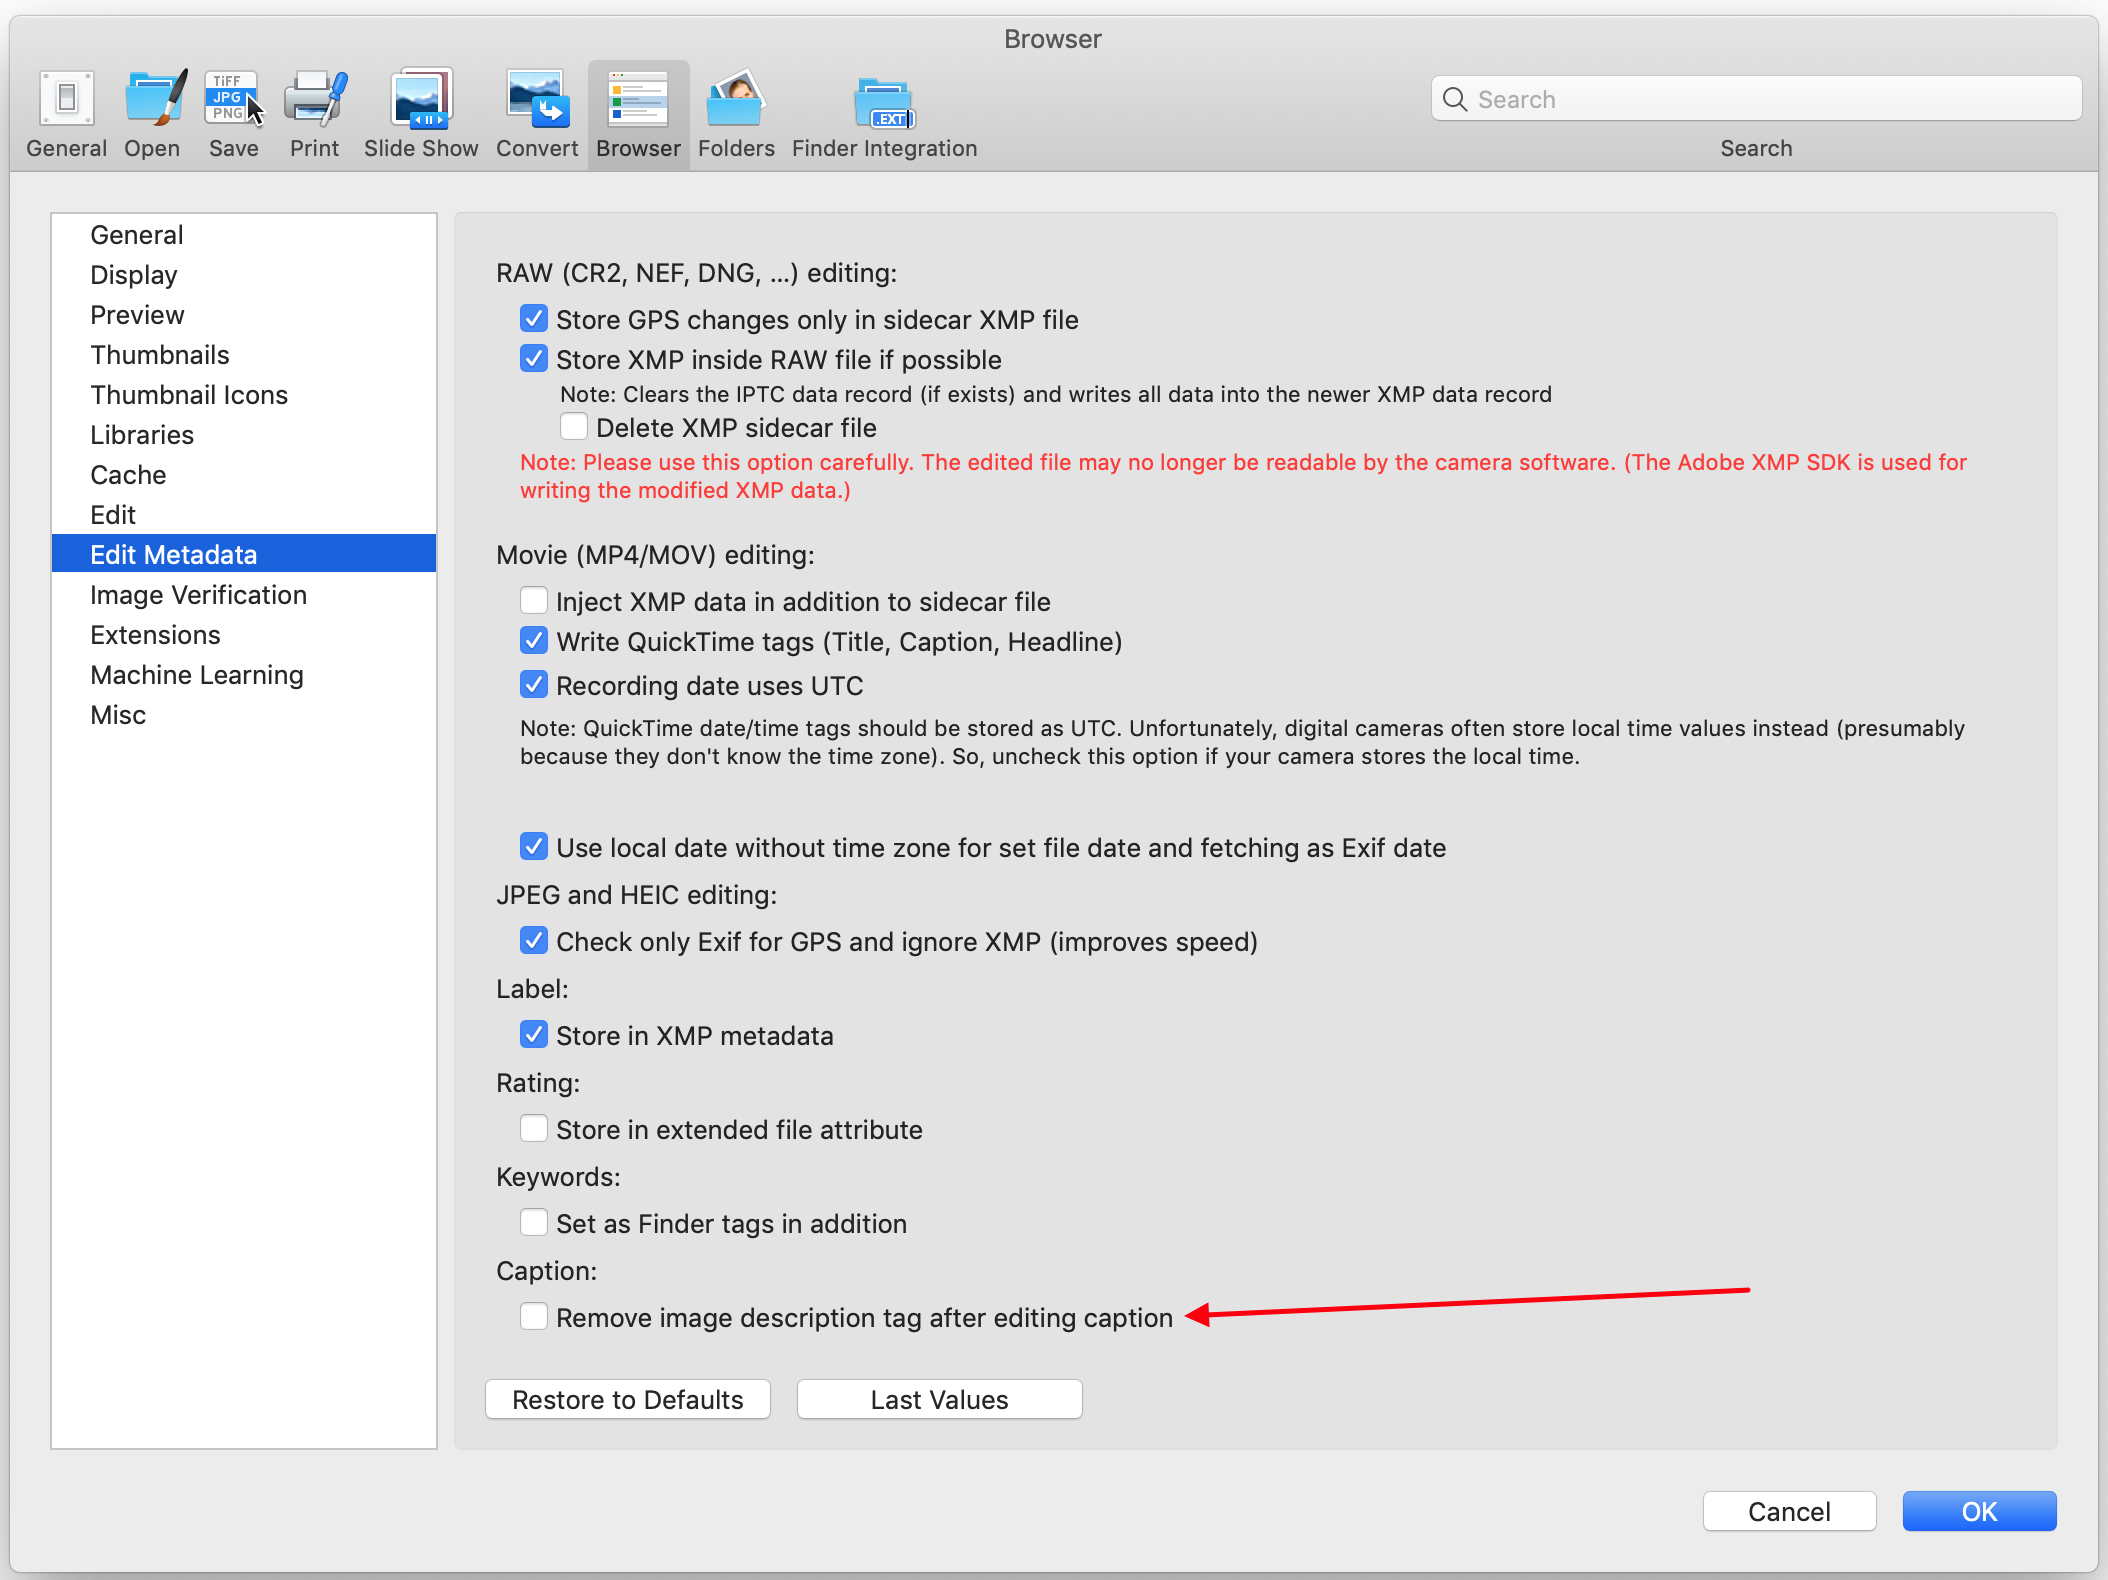Select Edit Metadata from sidebar
Image resolution: width=2108 pixels, height=1580 pixels.
[x=173, y=554]
